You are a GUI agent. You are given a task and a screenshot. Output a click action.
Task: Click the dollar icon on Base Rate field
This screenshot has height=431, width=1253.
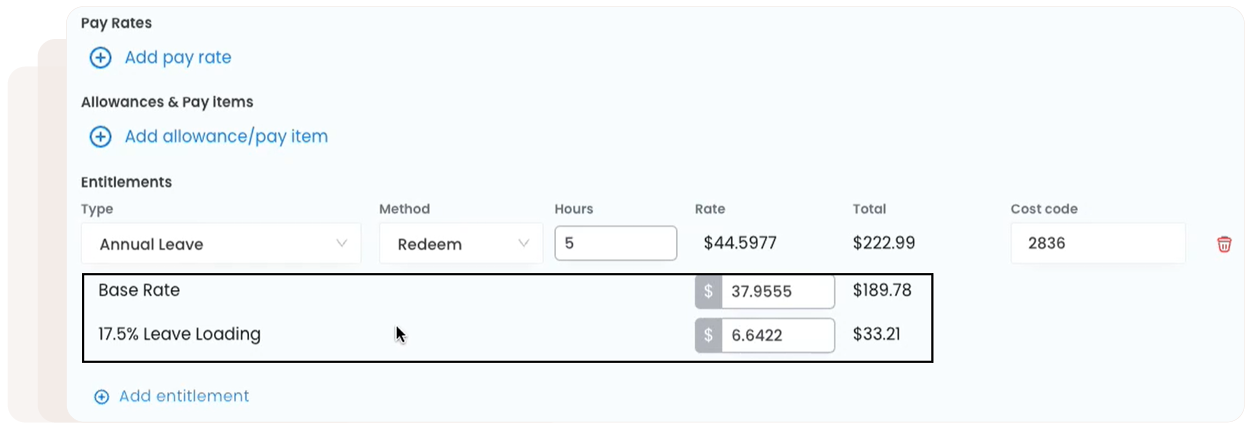(x=708, y=292)
